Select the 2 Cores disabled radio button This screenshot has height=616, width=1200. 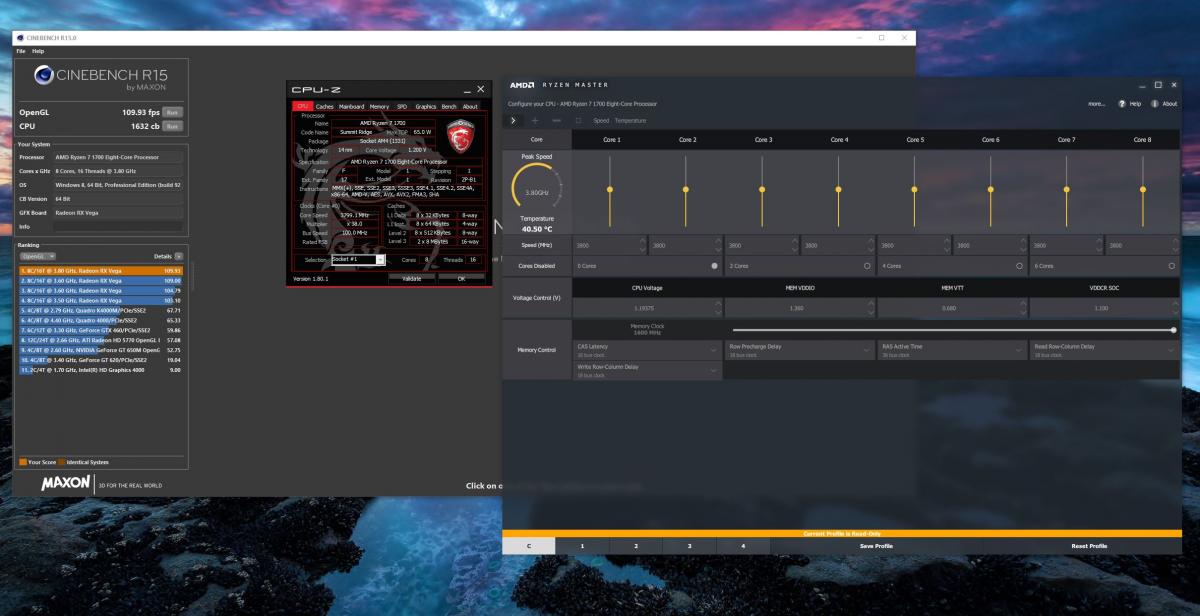coord(866,266)
